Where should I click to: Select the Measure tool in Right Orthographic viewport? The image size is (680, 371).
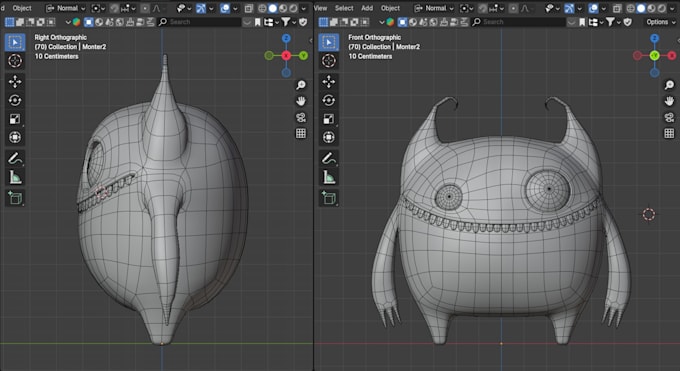coord(15,177)
